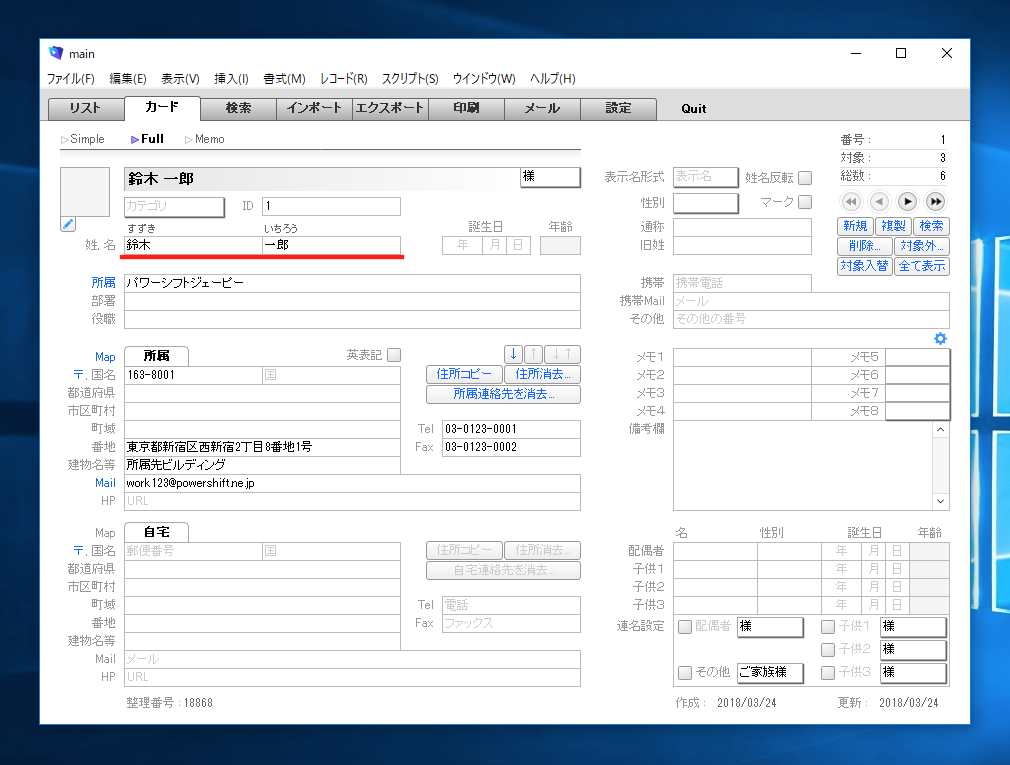Click the 新規 button to create record
1010x765 pixels.
coord(854,227)
